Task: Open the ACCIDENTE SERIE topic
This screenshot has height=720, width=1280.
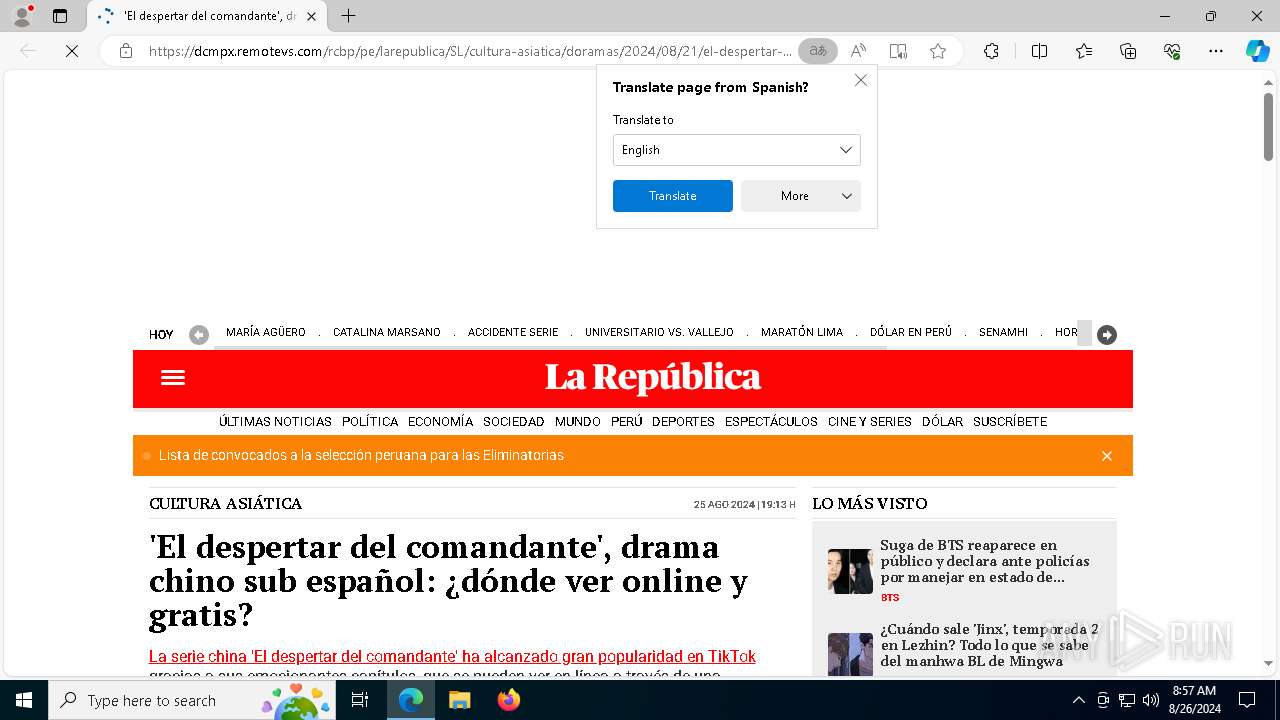Action: point(513,332)
